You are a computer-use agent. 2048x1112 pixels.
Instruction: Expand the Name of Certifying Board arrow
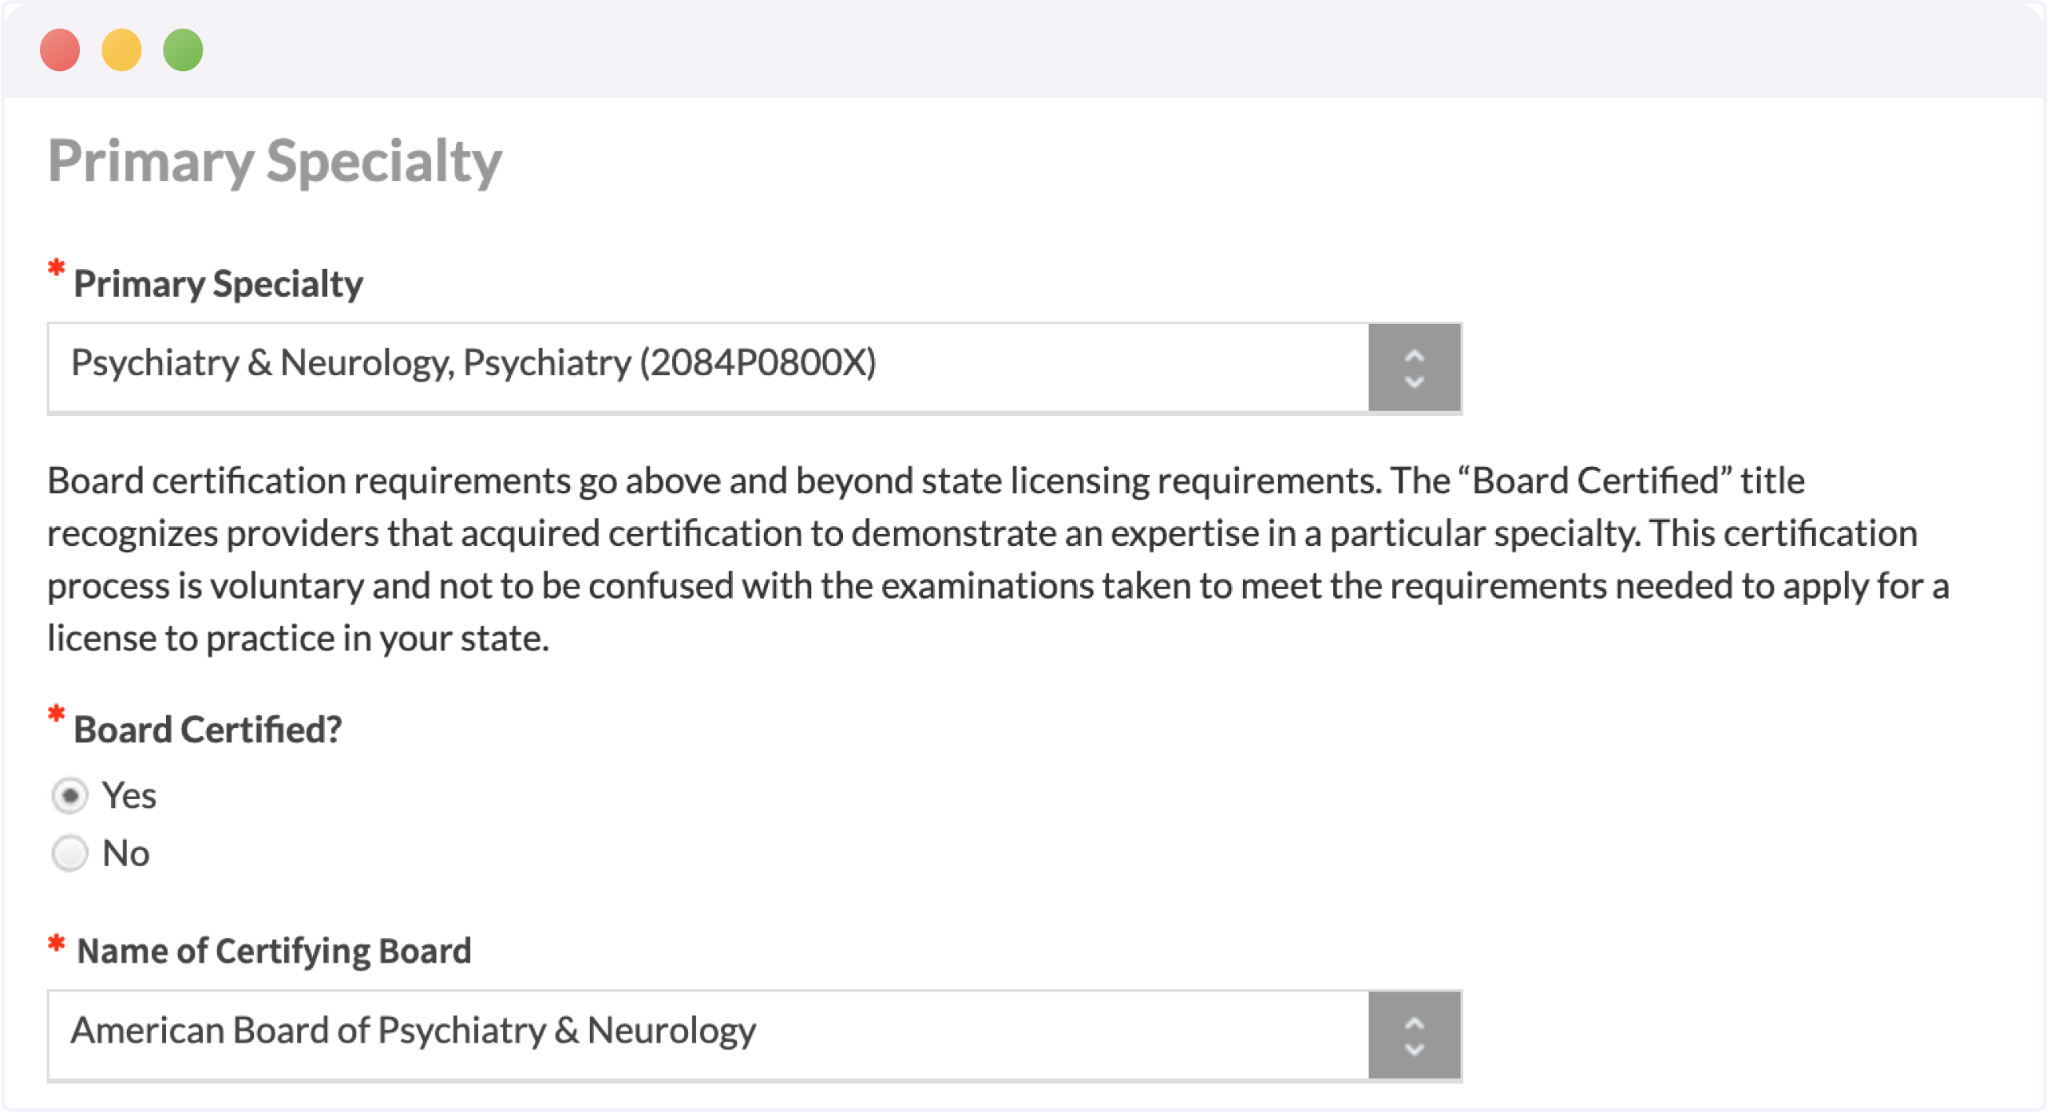coord(1414,1036)
